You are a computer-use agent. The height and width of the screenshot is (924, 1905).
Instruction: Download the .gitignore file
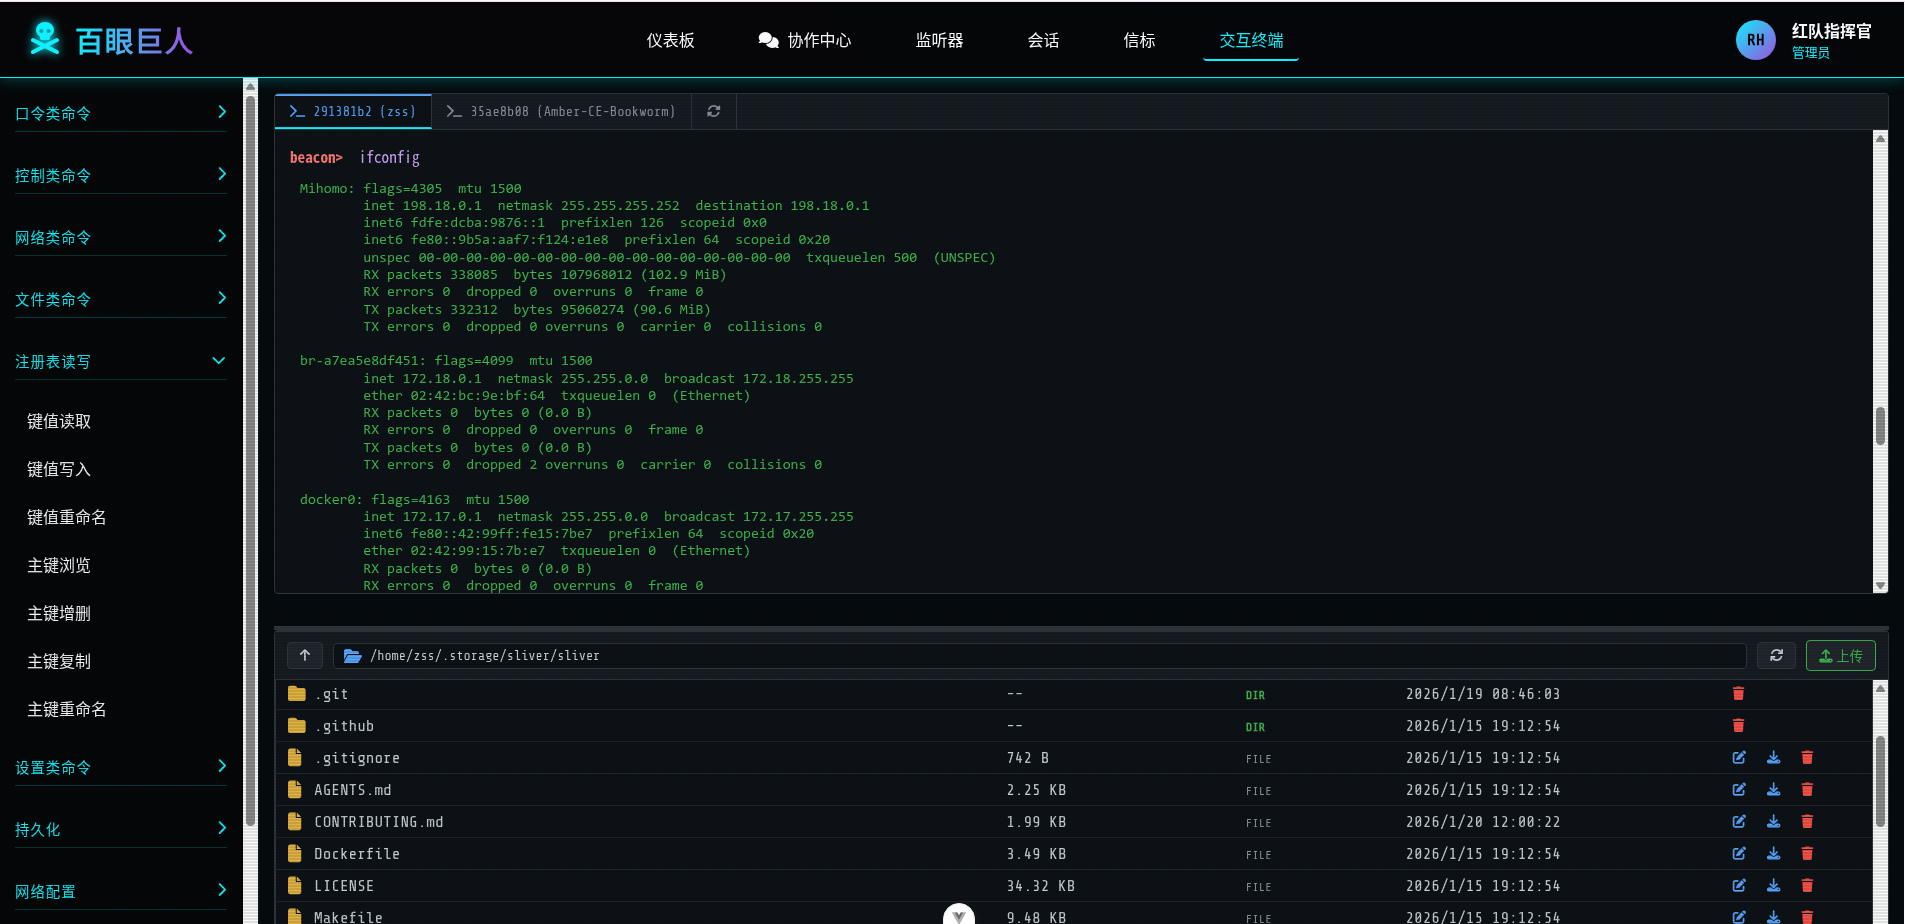coord(1773,758)
